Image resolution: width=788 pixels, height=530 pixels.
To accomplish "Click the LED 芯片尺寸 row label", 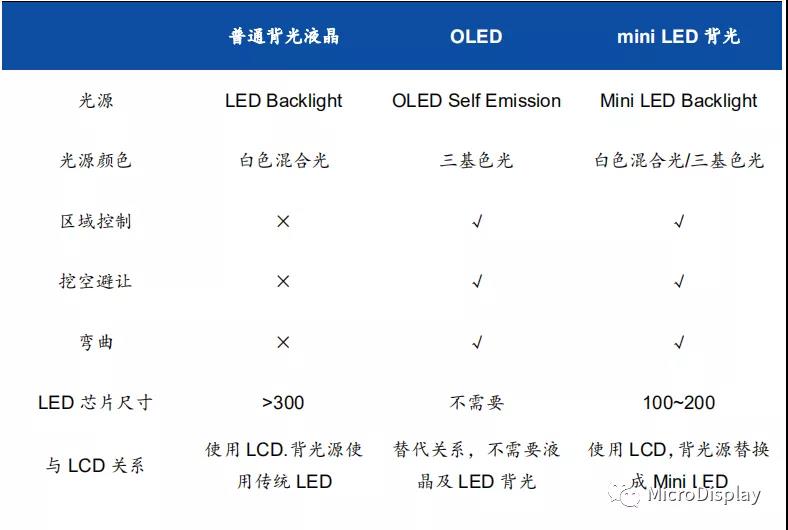I will pos(96,403).
